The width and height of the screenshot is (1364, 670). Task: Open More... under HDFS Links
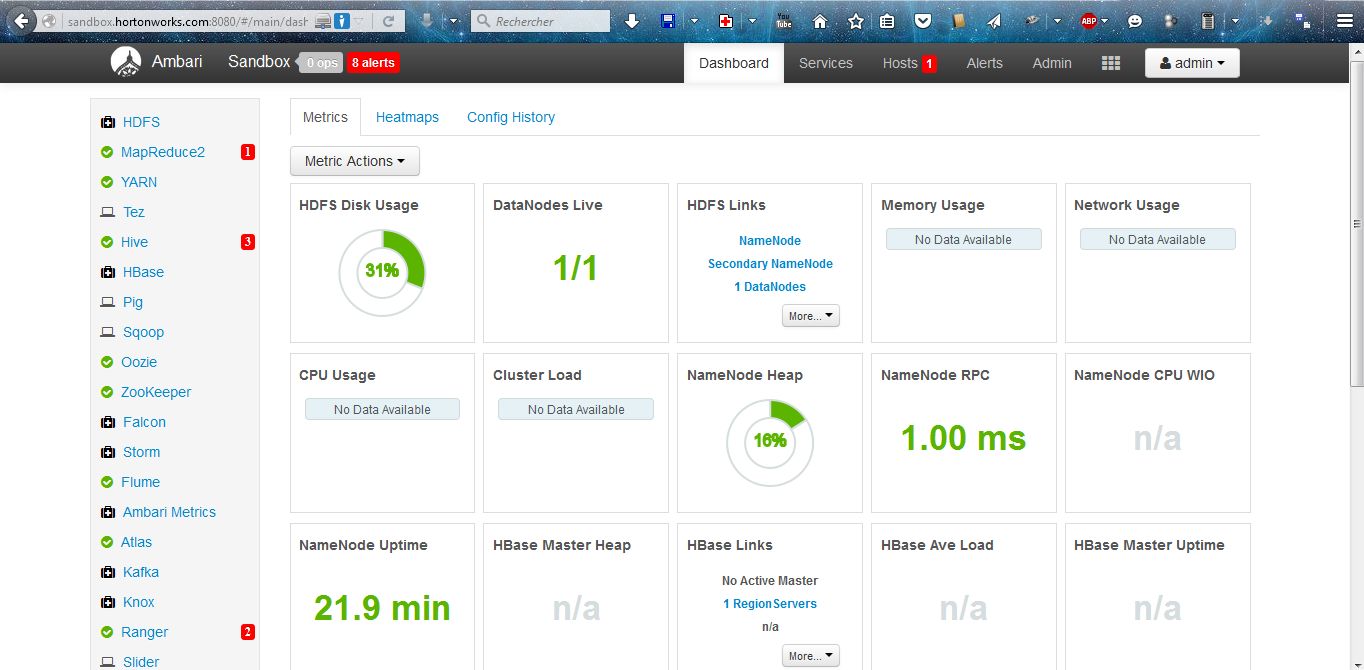pyautogui.click(x=810, y=315)
